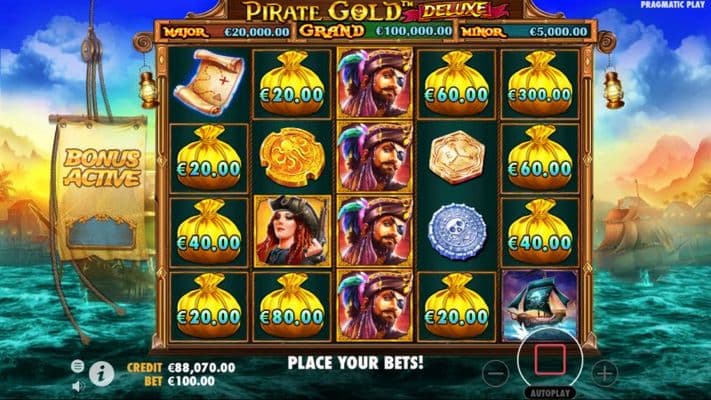The image size is (711, 400).
Task: Click the bronze hexagonal coin symbol
Action: coord(457,157)
